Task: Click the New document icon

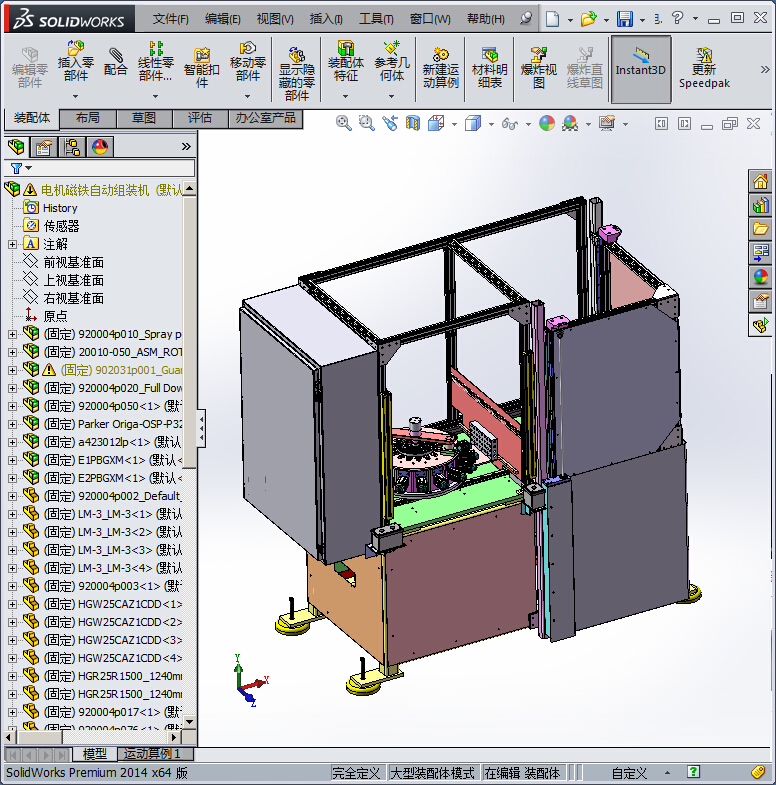Action: [x=552, y=19]
